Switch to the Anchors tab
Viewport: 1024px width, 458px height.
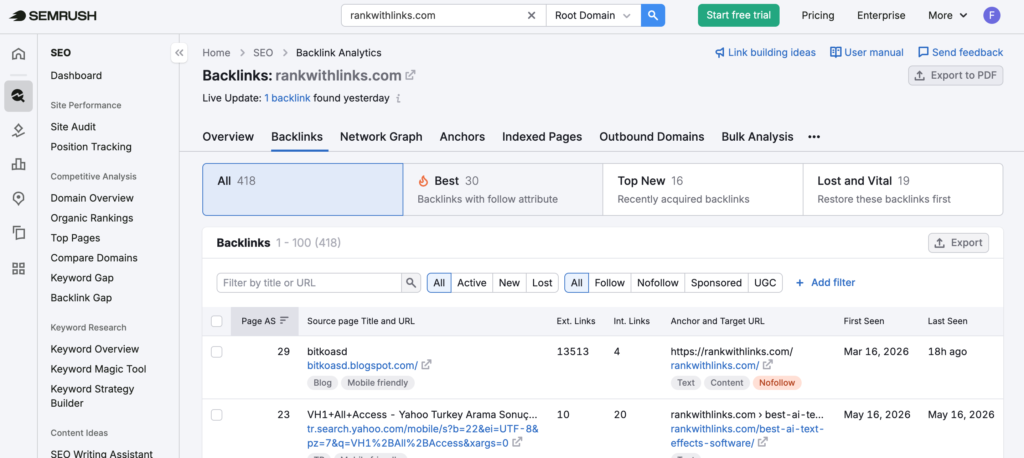[x=462, y=137]
